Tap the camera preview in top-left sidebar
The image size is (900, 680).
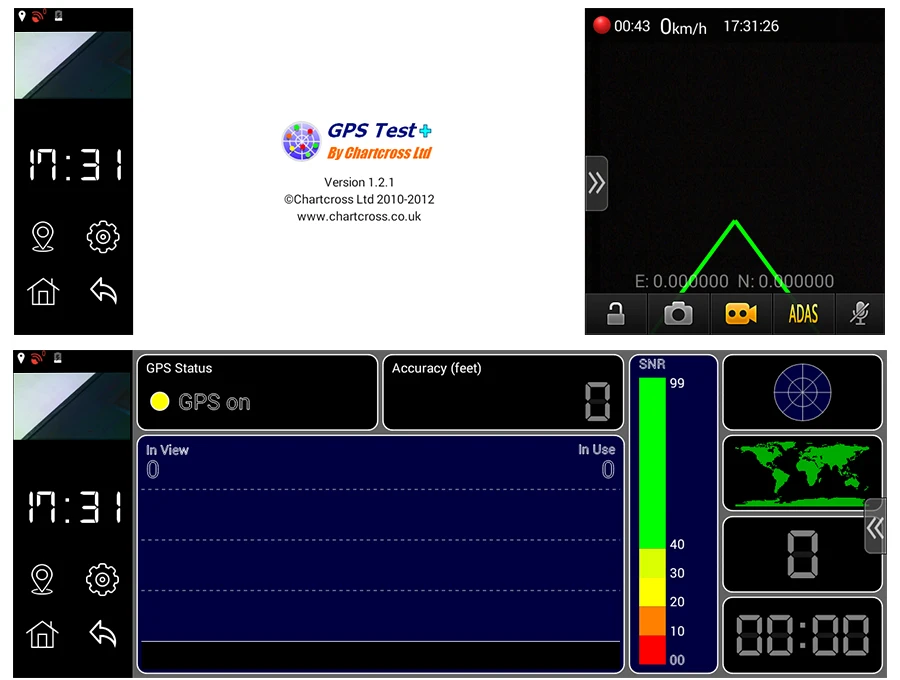point(73,65)
